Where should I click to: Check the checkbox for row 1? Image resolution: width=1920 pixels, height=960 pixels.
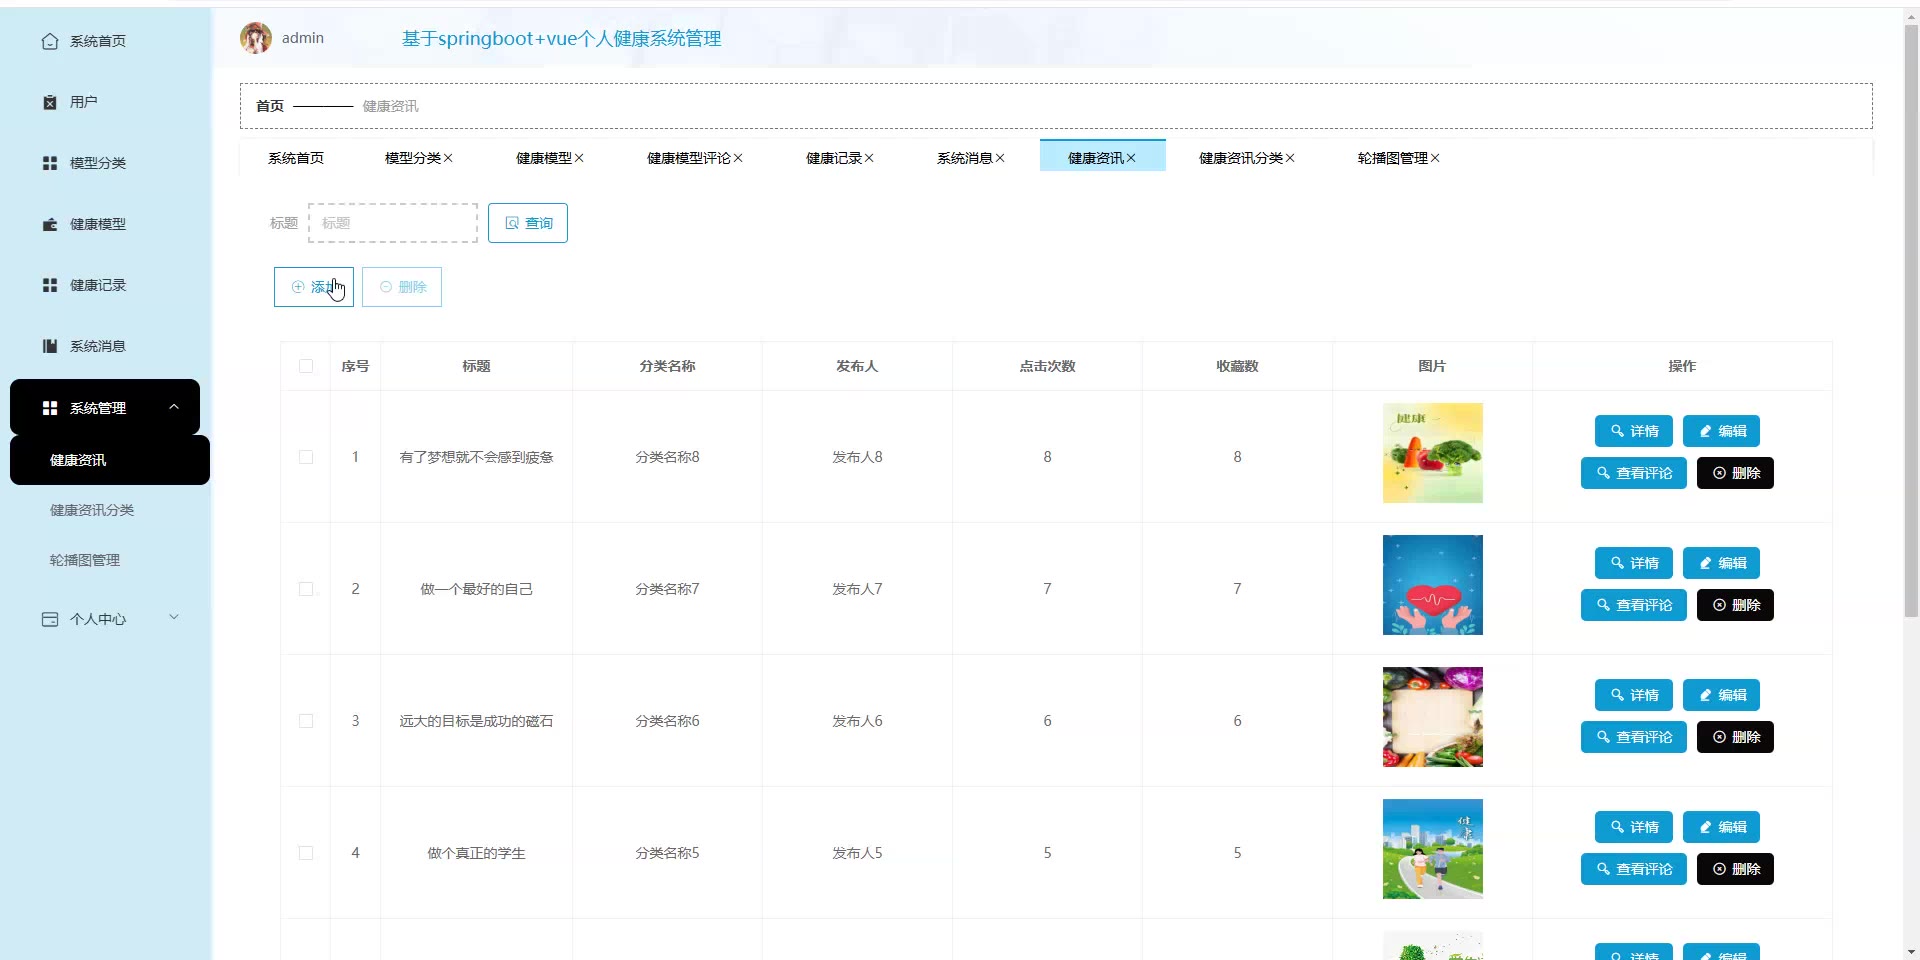point(306,457)
